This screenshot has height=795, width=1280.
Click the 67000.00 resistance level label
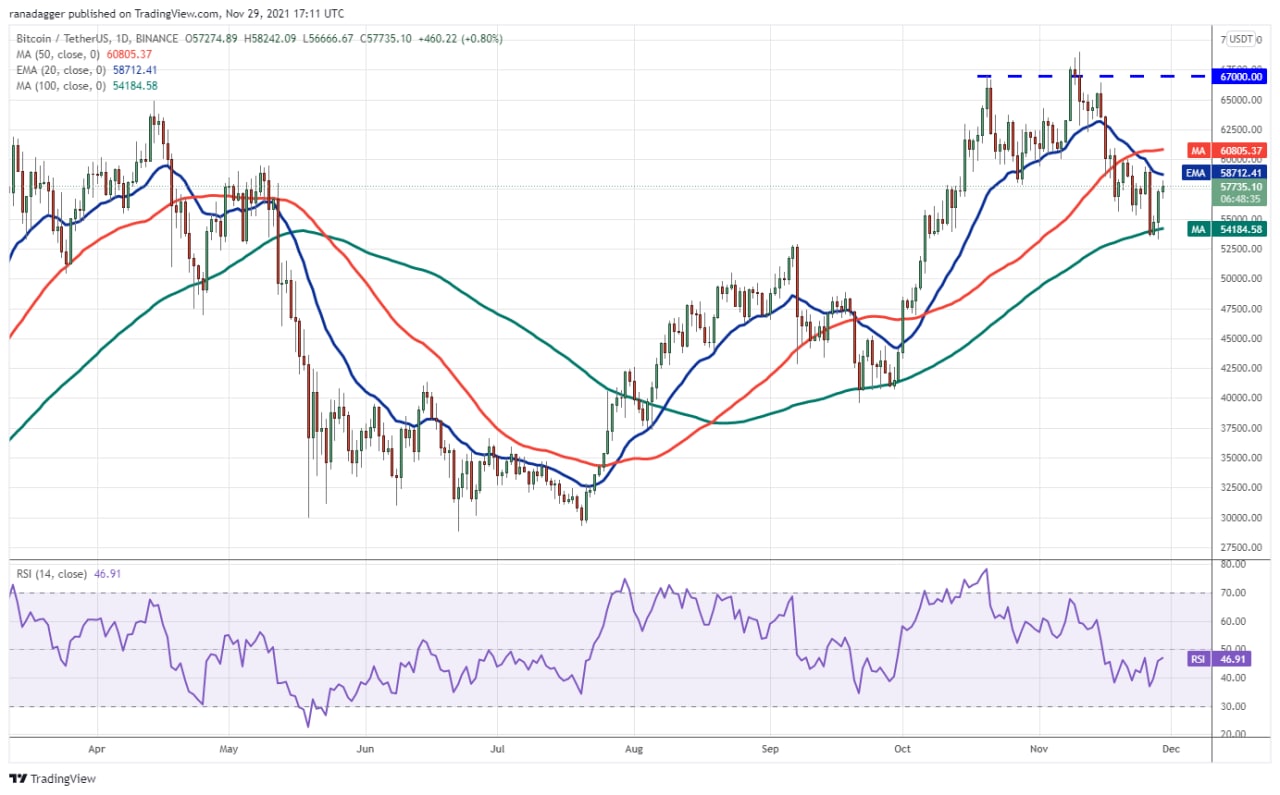1241,76
